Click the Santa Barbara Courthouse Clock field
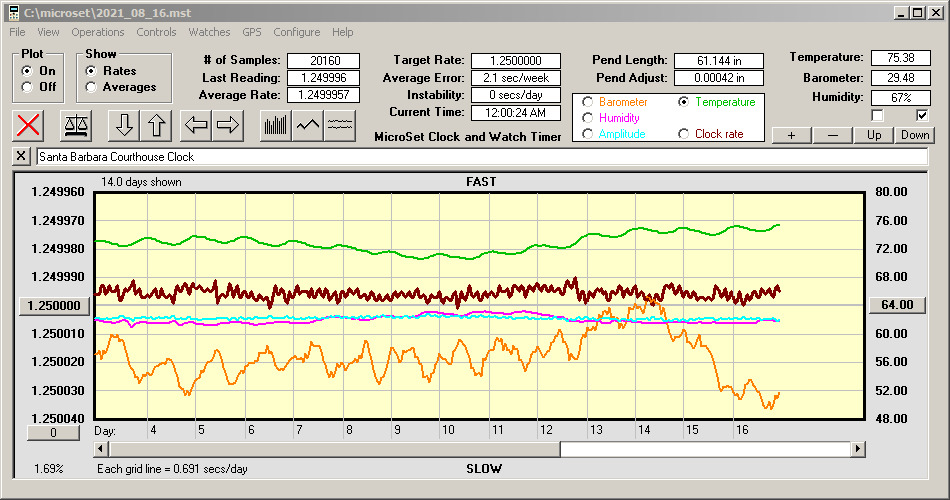The image size is (950, 500). [x=482, y=156]
